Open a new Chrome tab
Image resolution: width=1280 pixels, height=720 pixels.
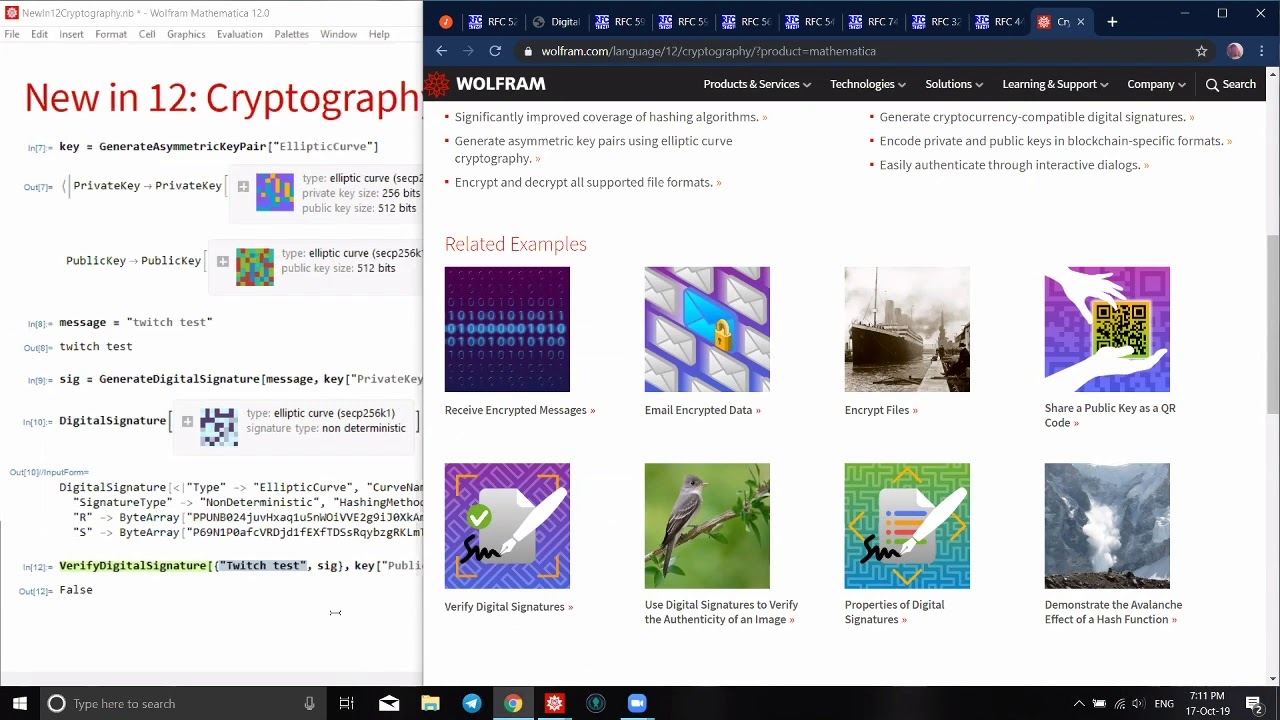click(x=1112, y=21)
